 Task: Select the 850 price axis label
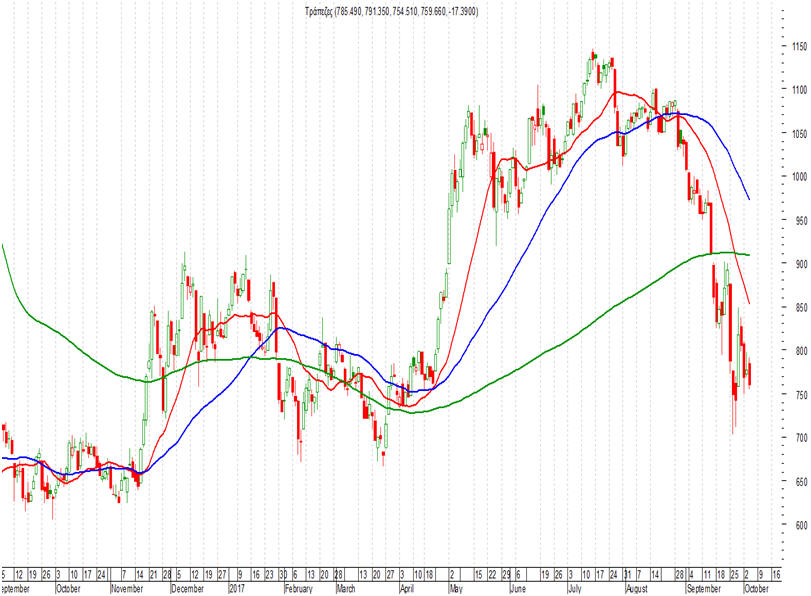coord(801,307)
